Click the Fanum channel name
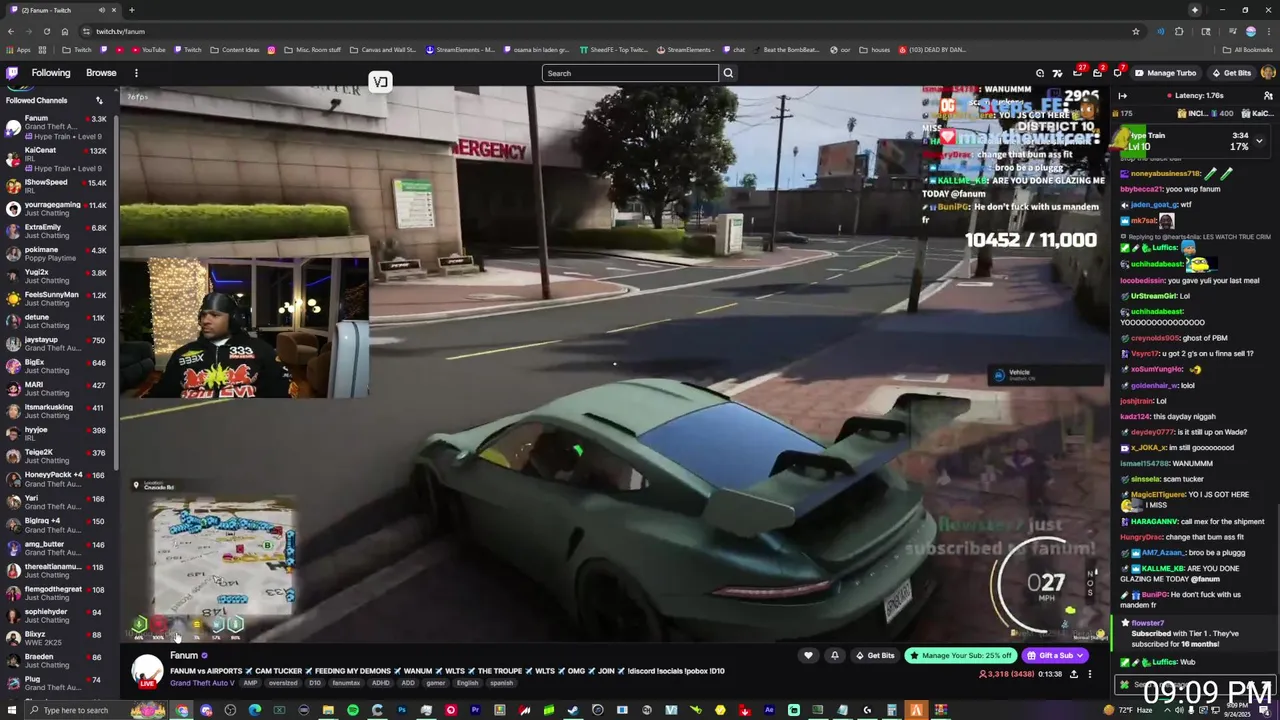This screenshot has height=720, width=1280. click(184, 656)
